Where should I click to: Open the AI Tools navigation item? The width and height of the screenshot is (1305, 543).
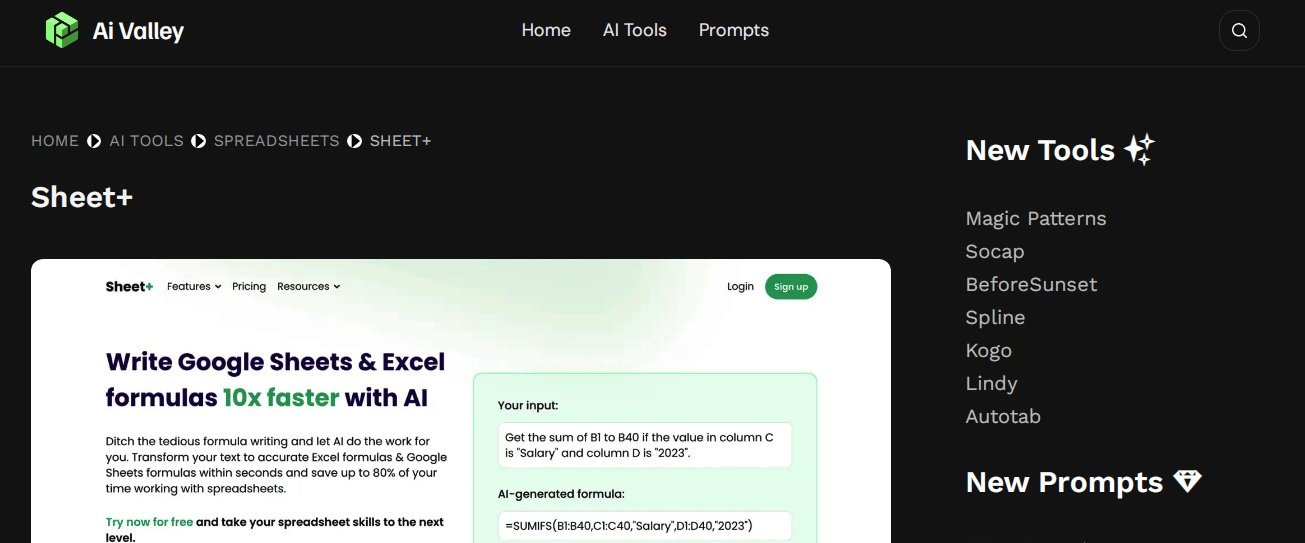tap(635, 30)
